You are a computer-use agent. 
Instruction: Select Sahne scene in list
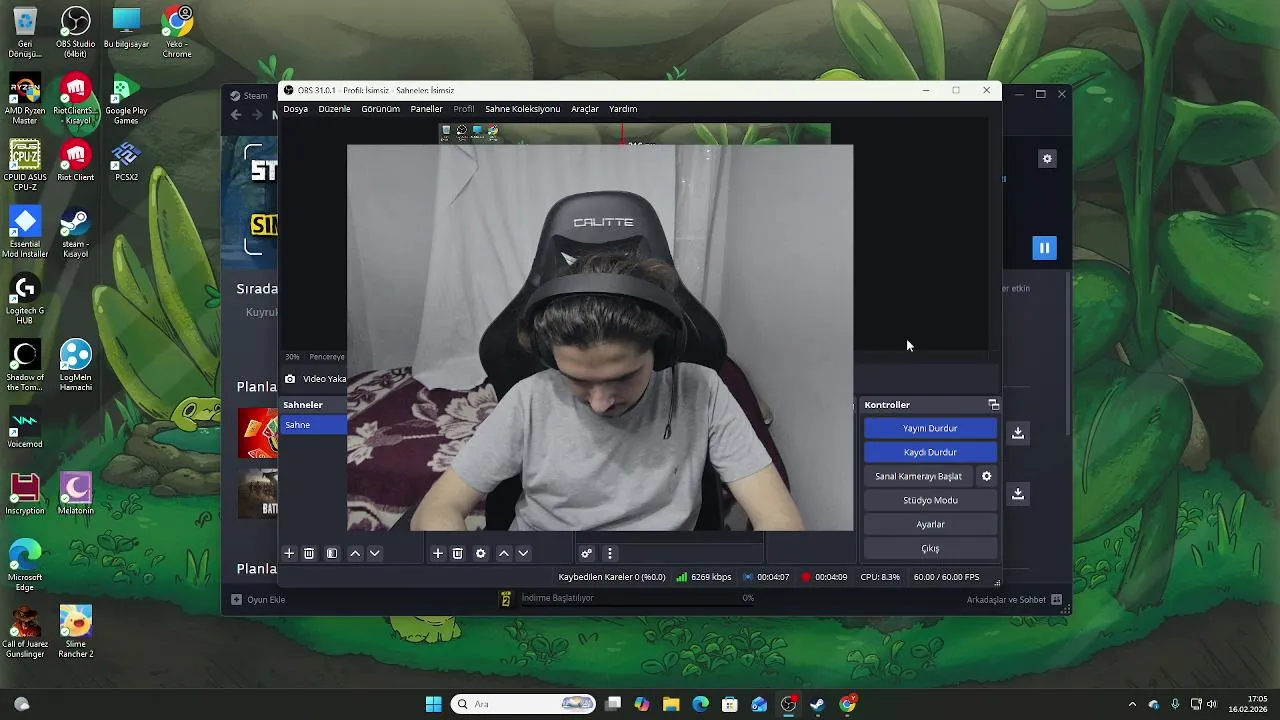[314, 425]
